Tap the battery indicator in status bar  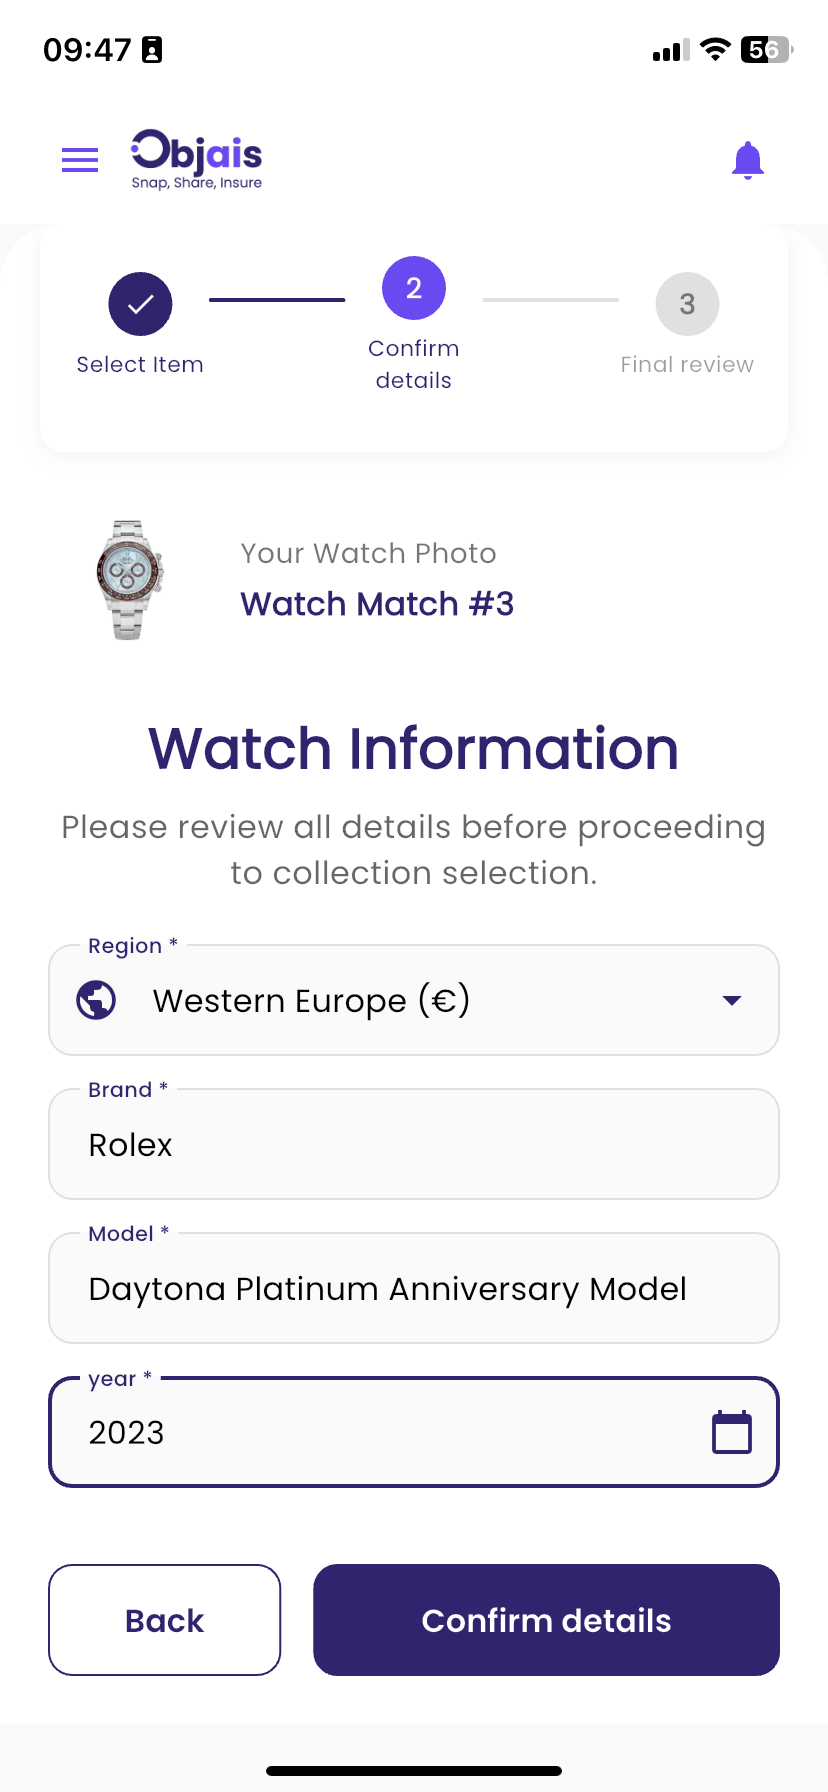point(765,50)
